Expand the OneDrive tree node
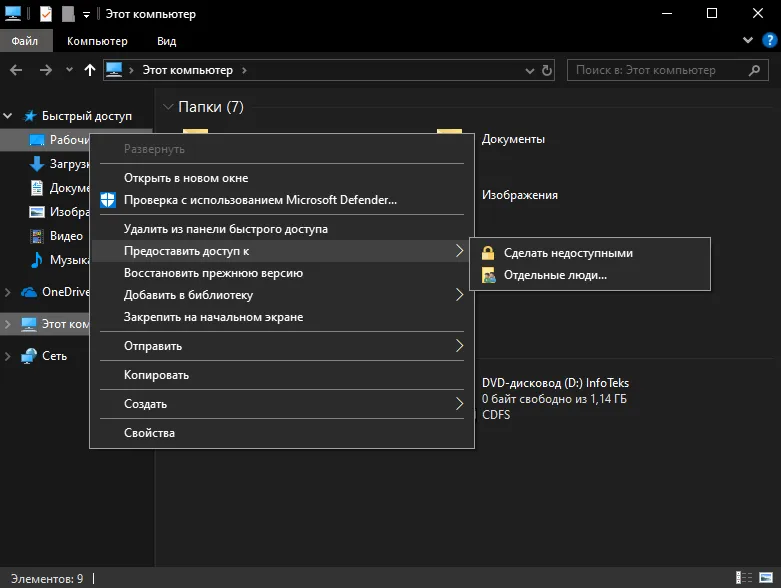781x588 pixels. pos(7,292)
